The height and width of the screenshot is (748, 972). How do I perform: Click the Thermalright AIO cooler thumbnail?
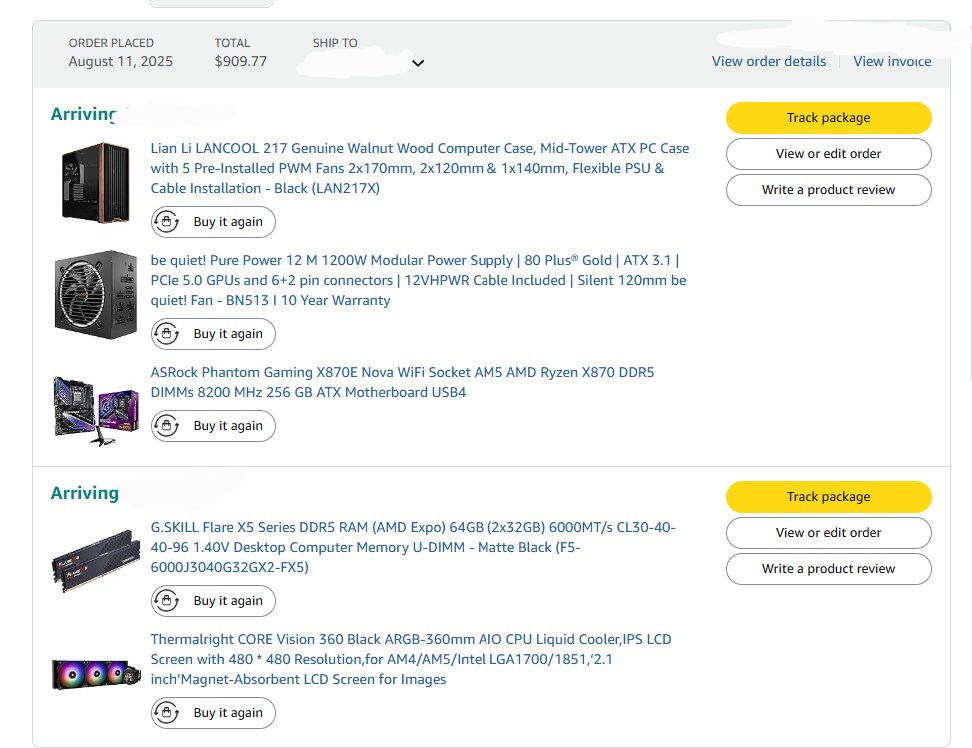tap(95, 674)
